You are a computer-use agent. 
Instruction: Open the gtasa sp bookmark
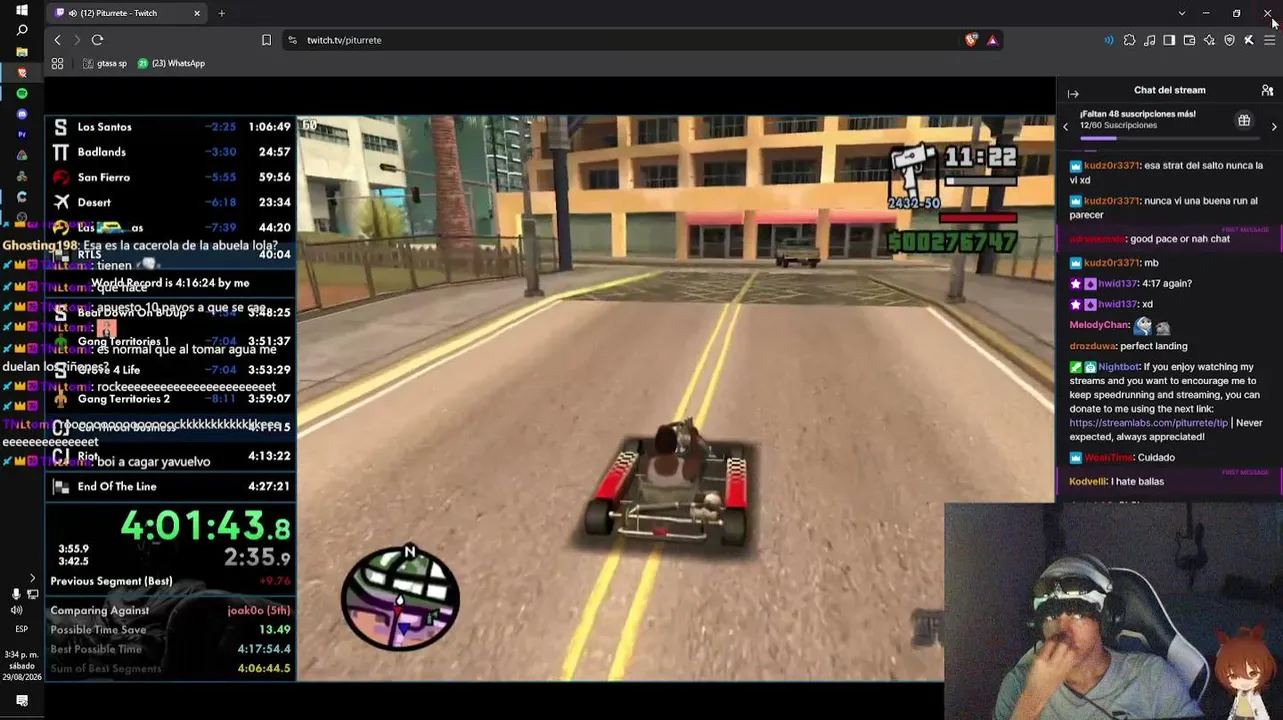pos(105,63)
